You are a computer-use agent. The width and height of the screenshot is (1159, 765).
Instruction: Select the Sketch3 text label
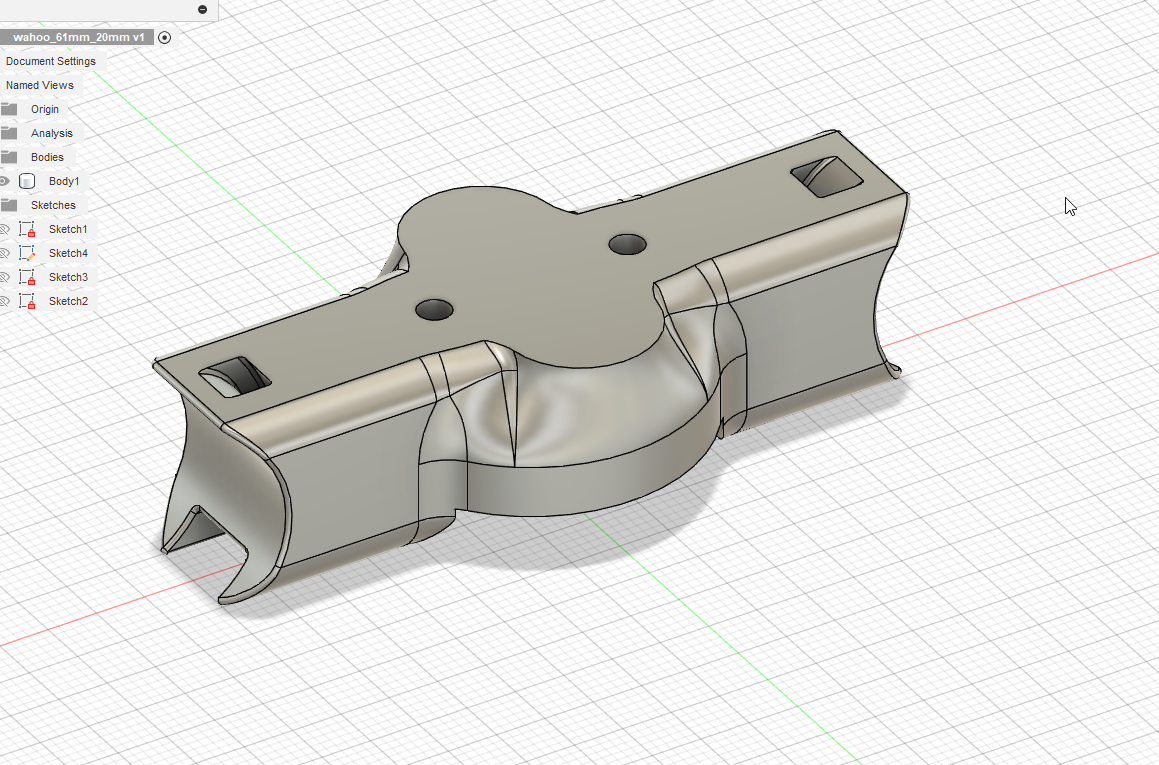[68, 277]
